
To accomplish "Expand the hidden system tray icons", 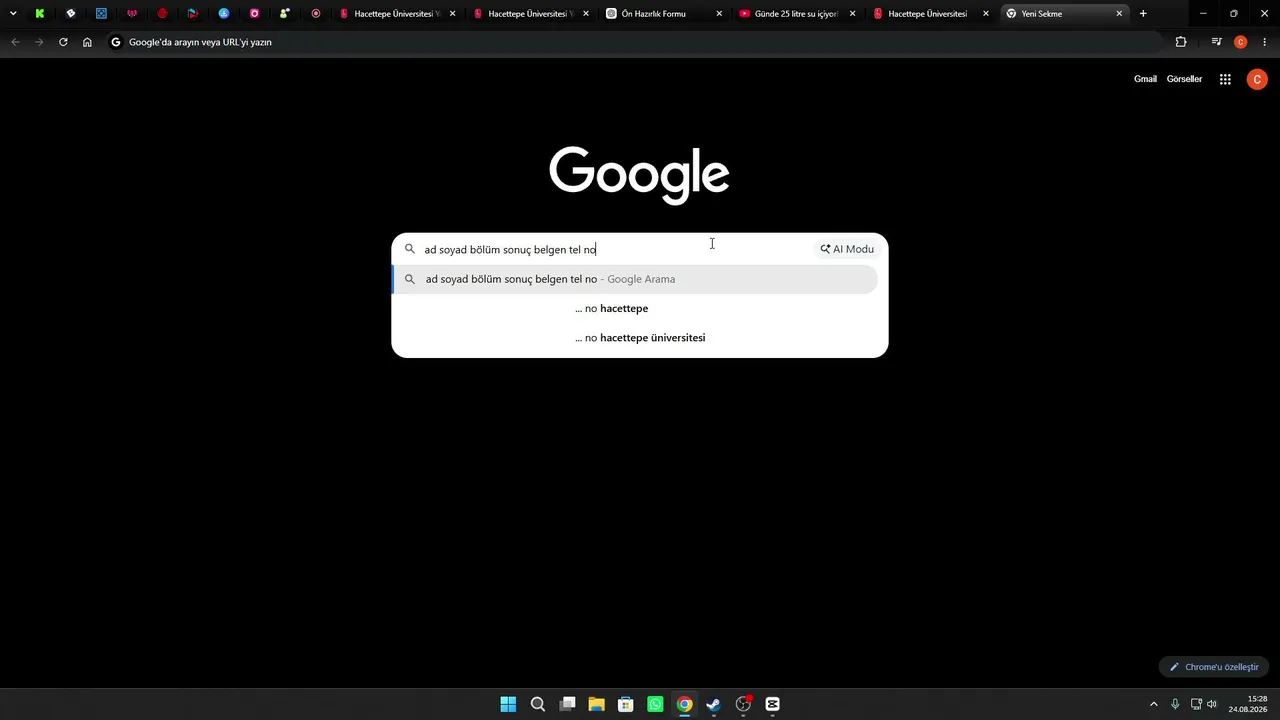I will click(x=1154, y=704).
